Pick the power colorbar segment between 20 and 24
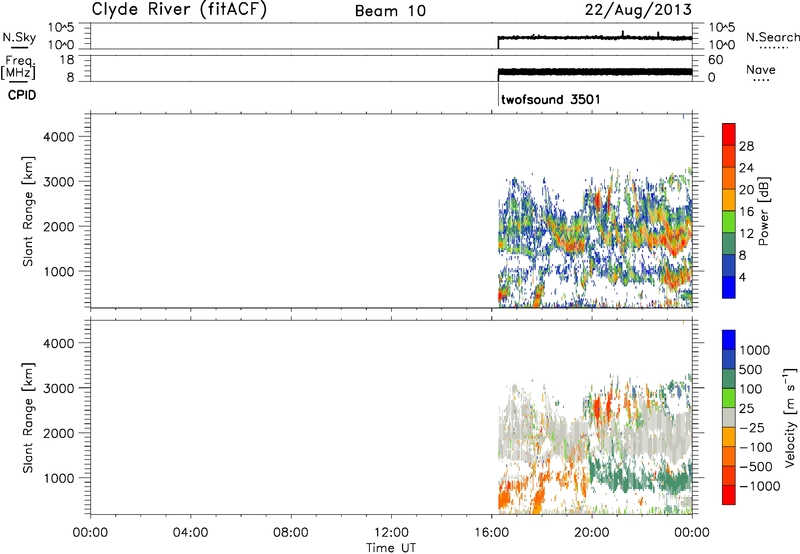This screenshot has width=800, height=554. 729,179
